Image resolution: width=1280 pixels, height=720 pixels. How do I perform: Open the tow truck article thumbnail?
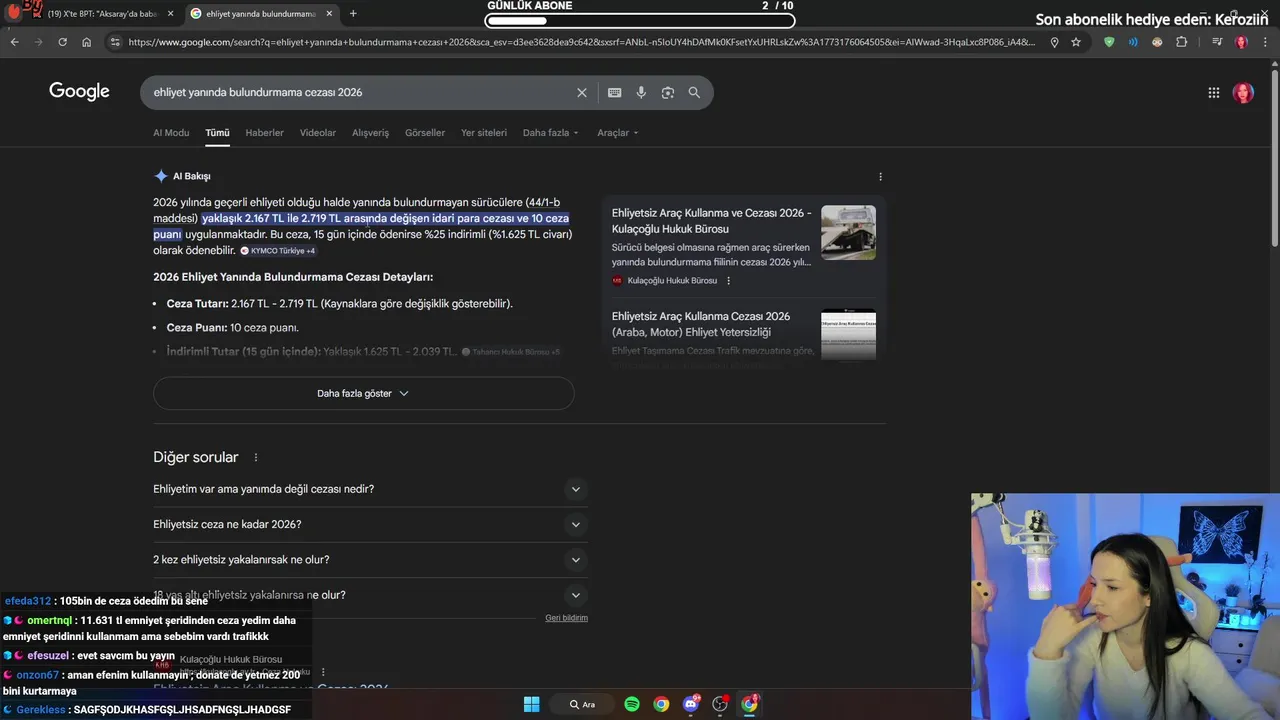[x=848, y=232]
